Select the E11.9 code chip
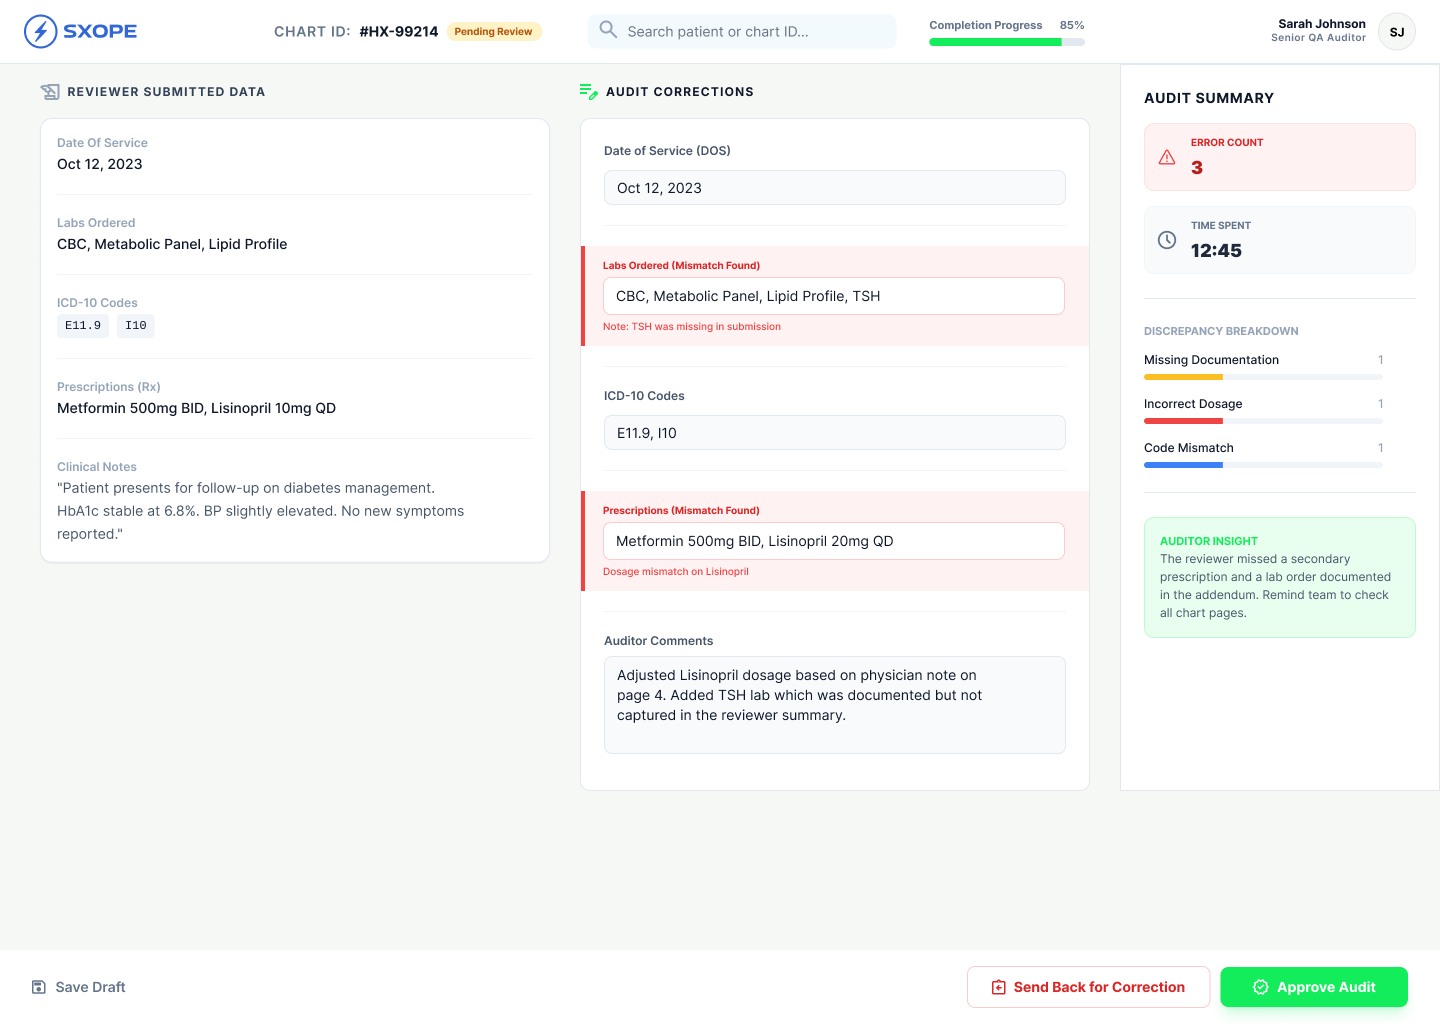1440x1024 pixels. (83, 325)
